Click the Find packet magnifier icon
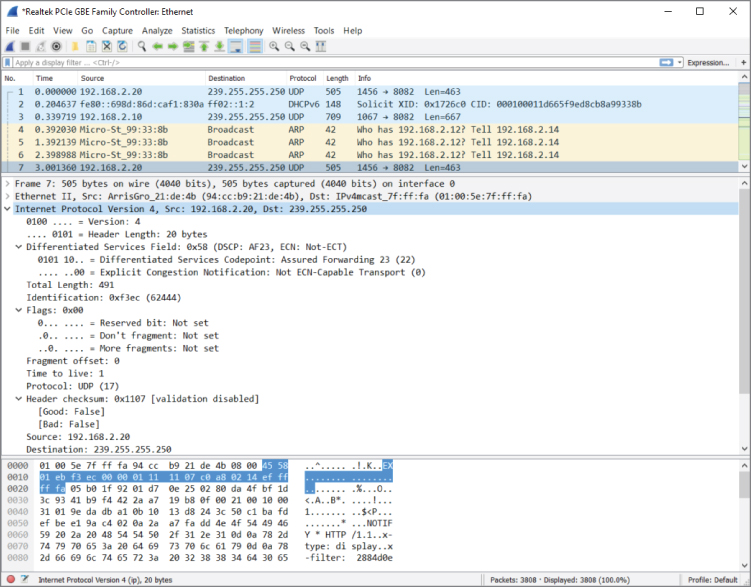Screen dimensions: 751x587 tap(142, 46)
